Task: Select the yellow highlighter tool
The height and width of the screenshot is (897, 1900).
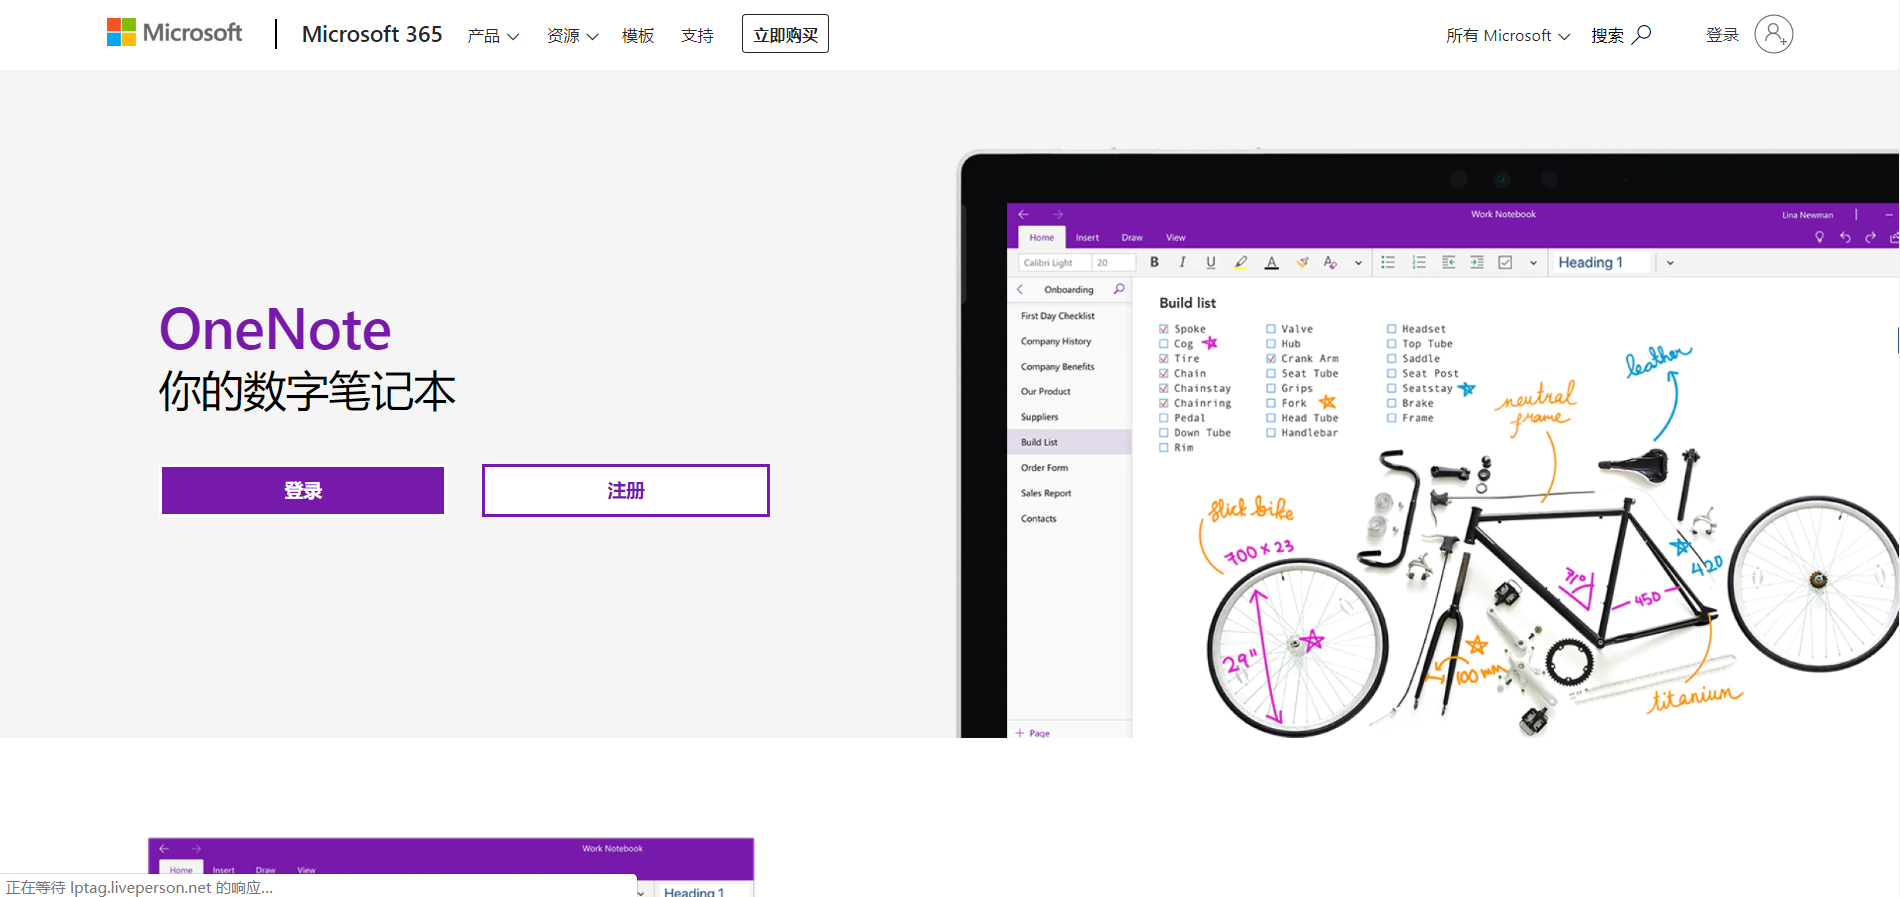Action: [x=1241, y=262]
